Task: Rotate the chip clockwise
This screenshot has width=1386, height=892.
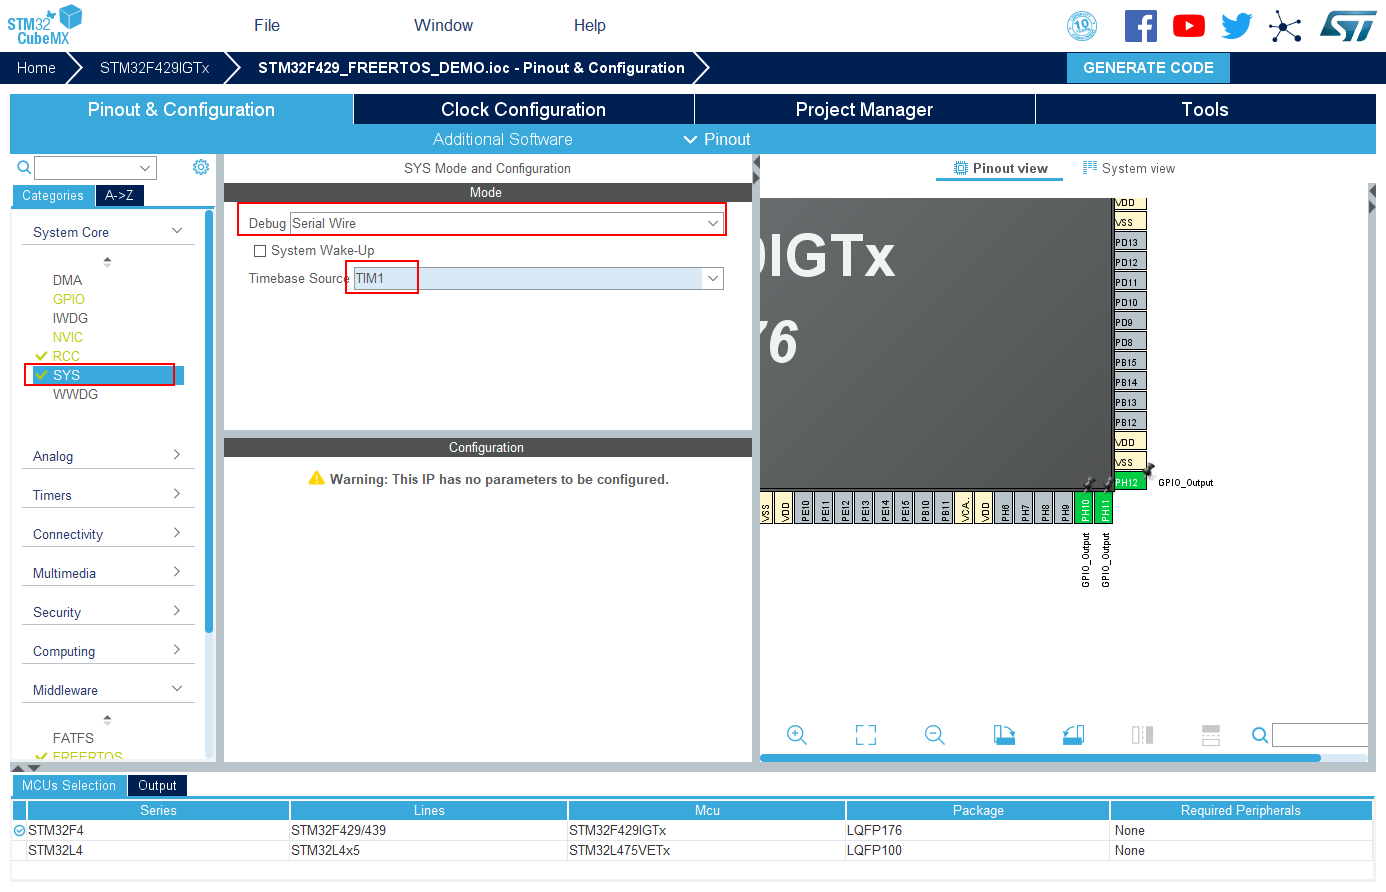Action: pyautogui.click(x=1004, y=735)
